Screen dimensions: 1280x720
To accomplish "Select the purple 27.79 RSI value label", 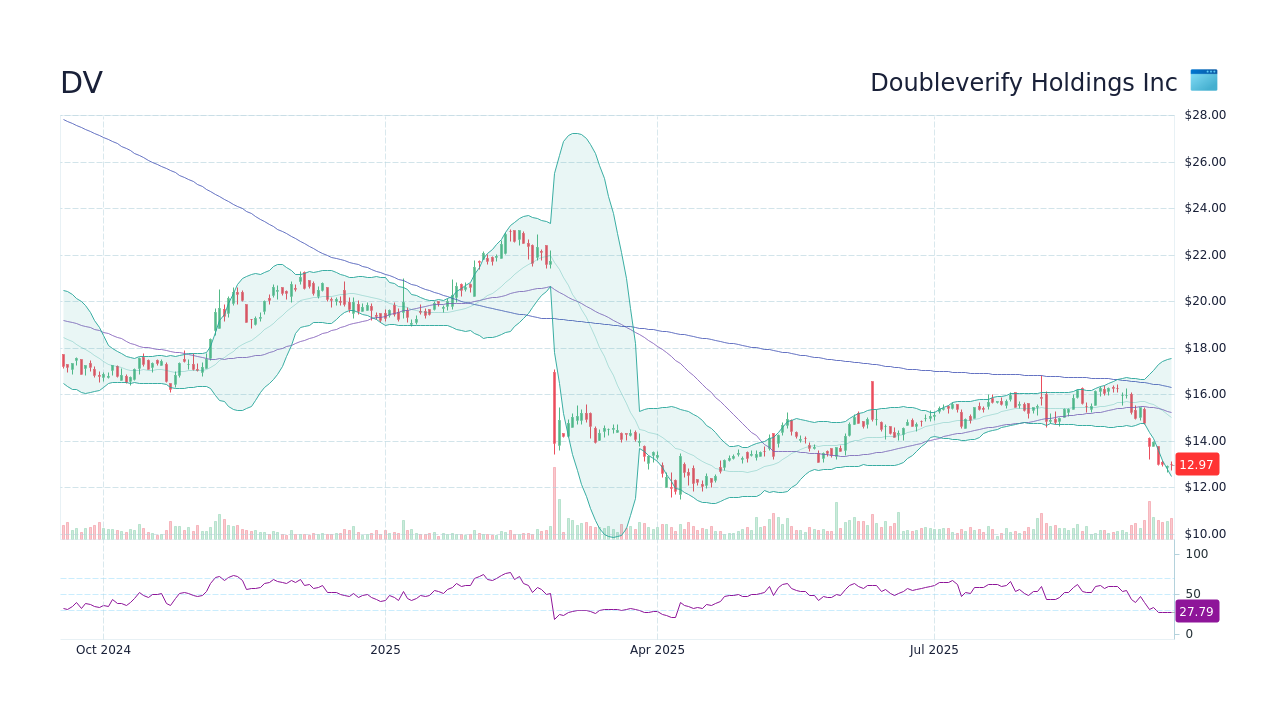I will (1197, 611).
